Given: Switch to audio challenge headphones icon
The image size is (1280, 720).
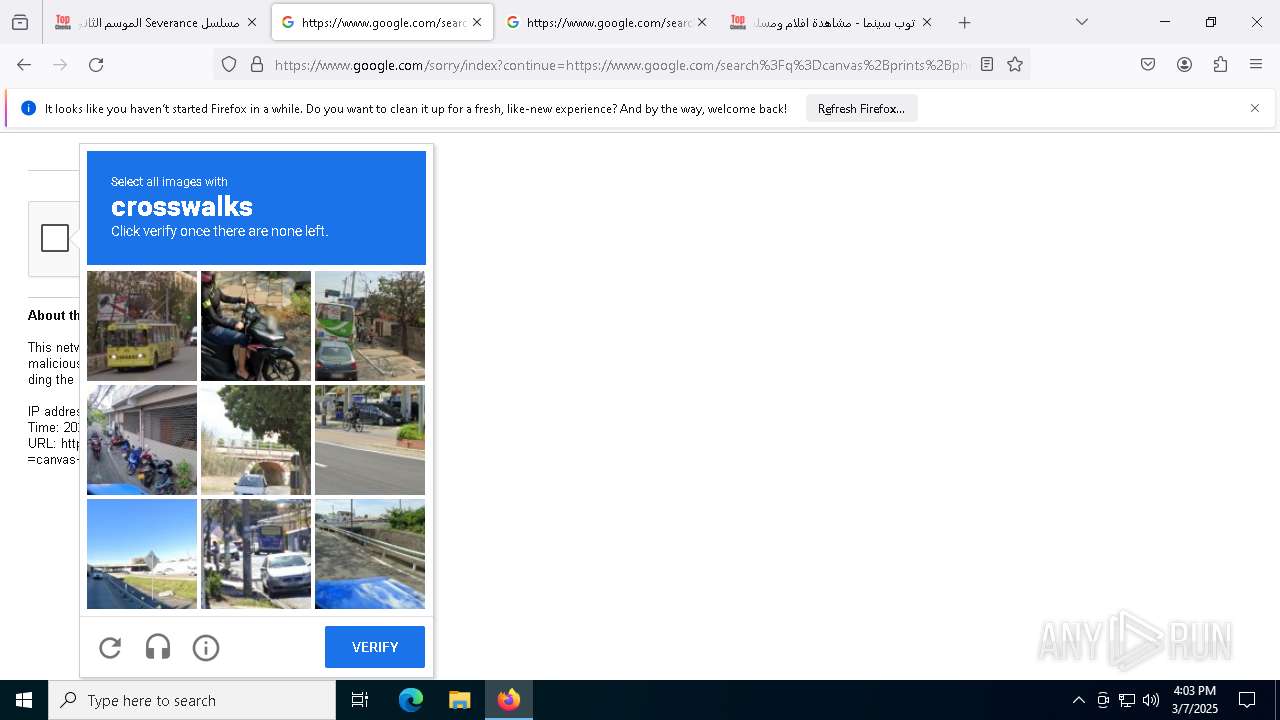Looking at the screenshot, I should pyautogui.click(x=158, y=648).
